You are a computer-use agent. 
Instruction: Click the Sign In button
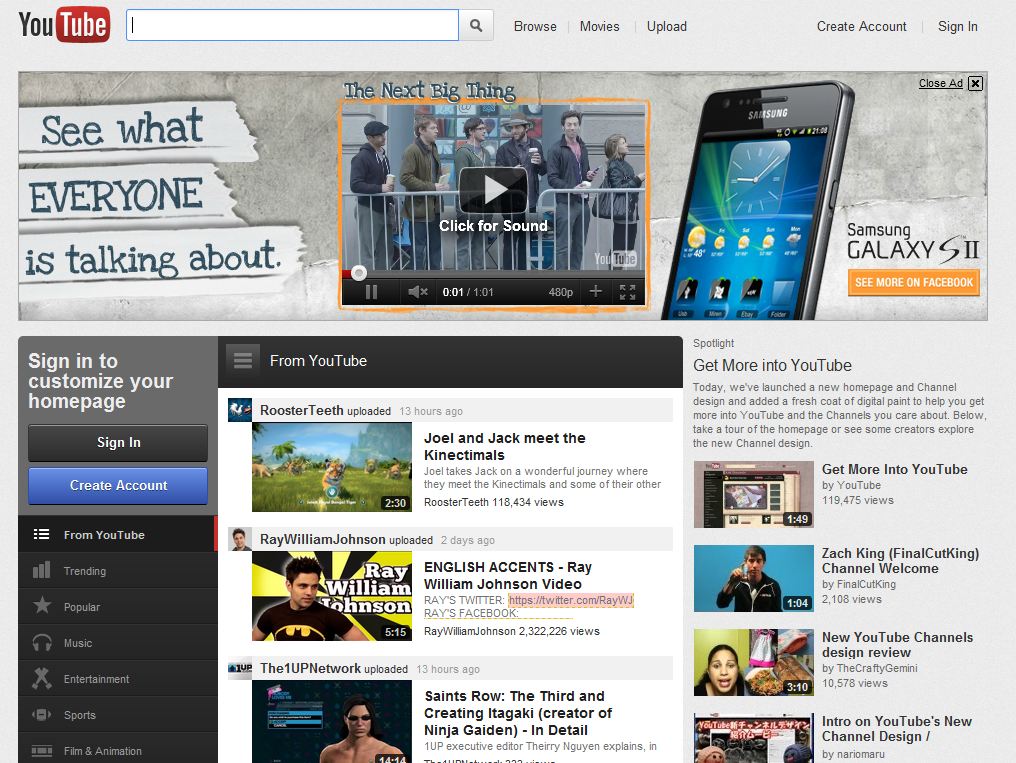(x=117, y=443)
